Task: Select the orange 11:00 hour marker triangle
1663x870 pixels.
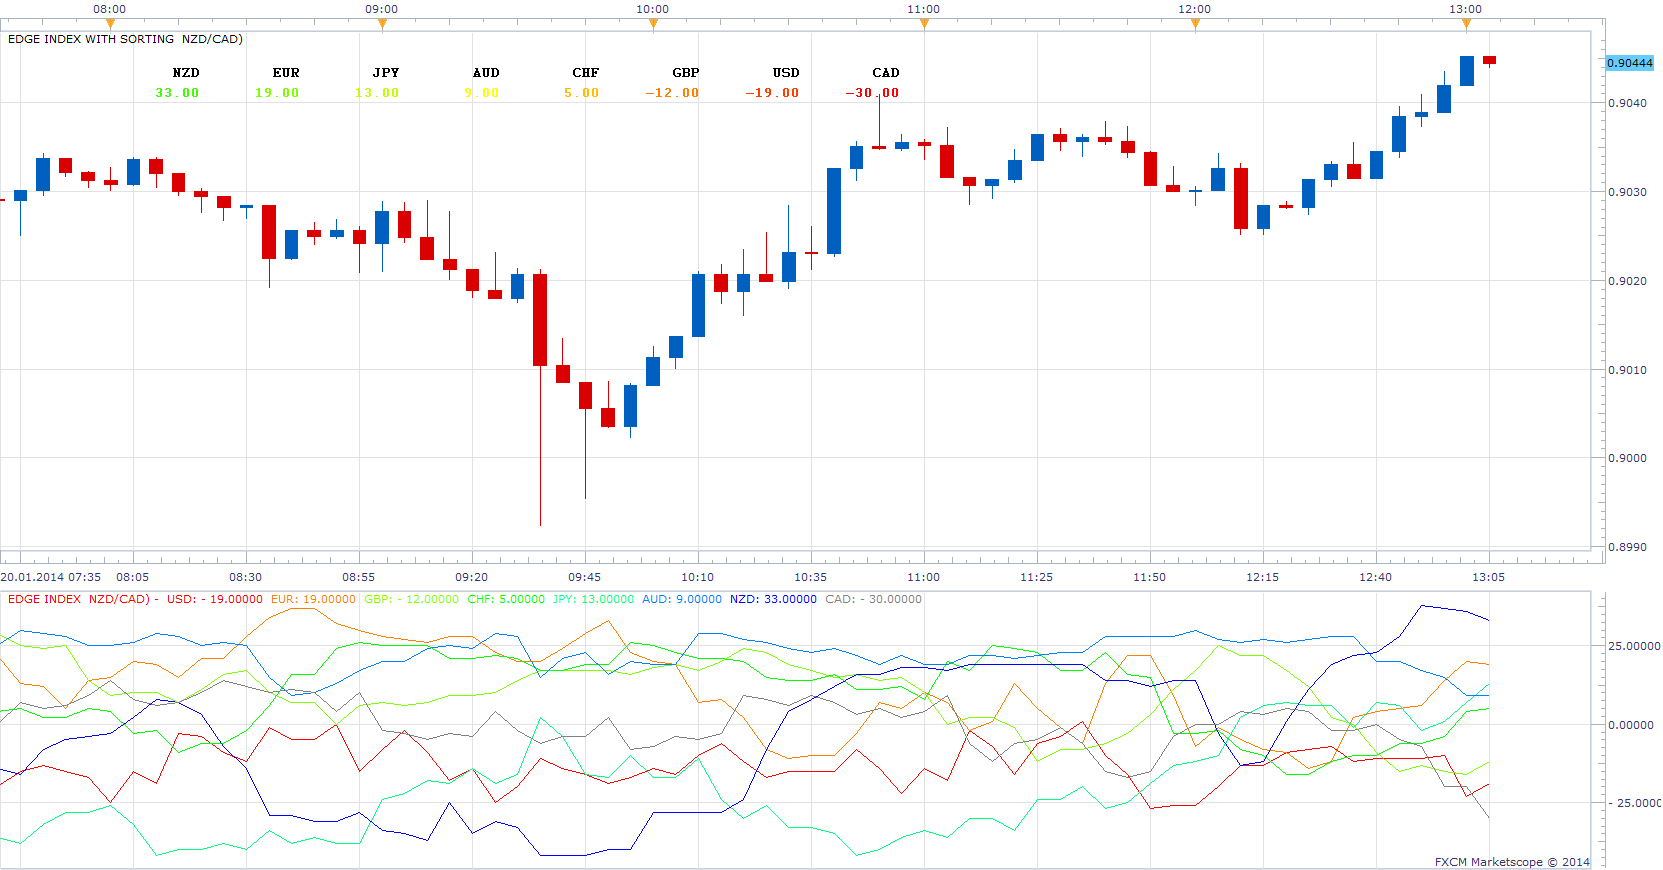Action: [924, 24]
